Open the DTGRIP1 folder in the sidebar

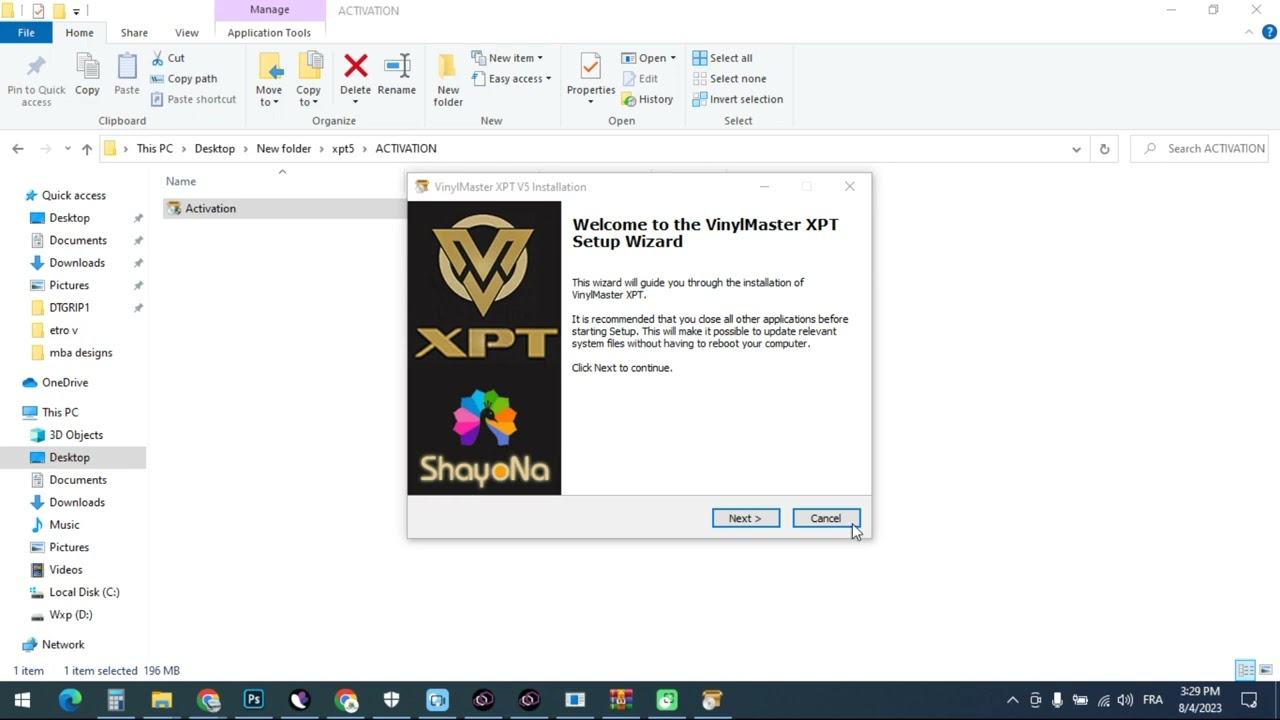[x=69, y=307]
